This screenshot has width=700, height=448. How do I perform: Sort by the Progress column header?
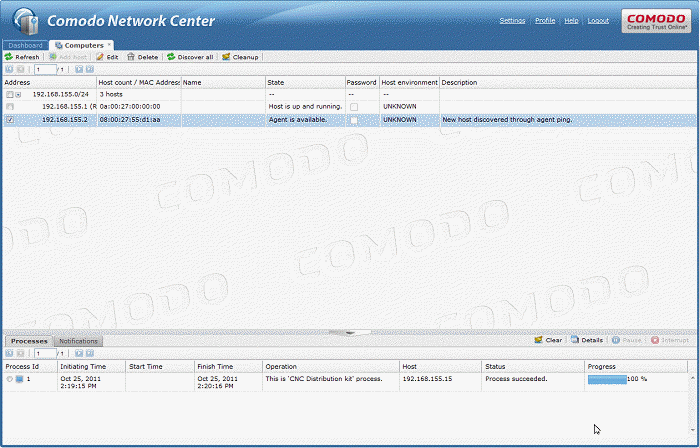[x=636, y=366]
